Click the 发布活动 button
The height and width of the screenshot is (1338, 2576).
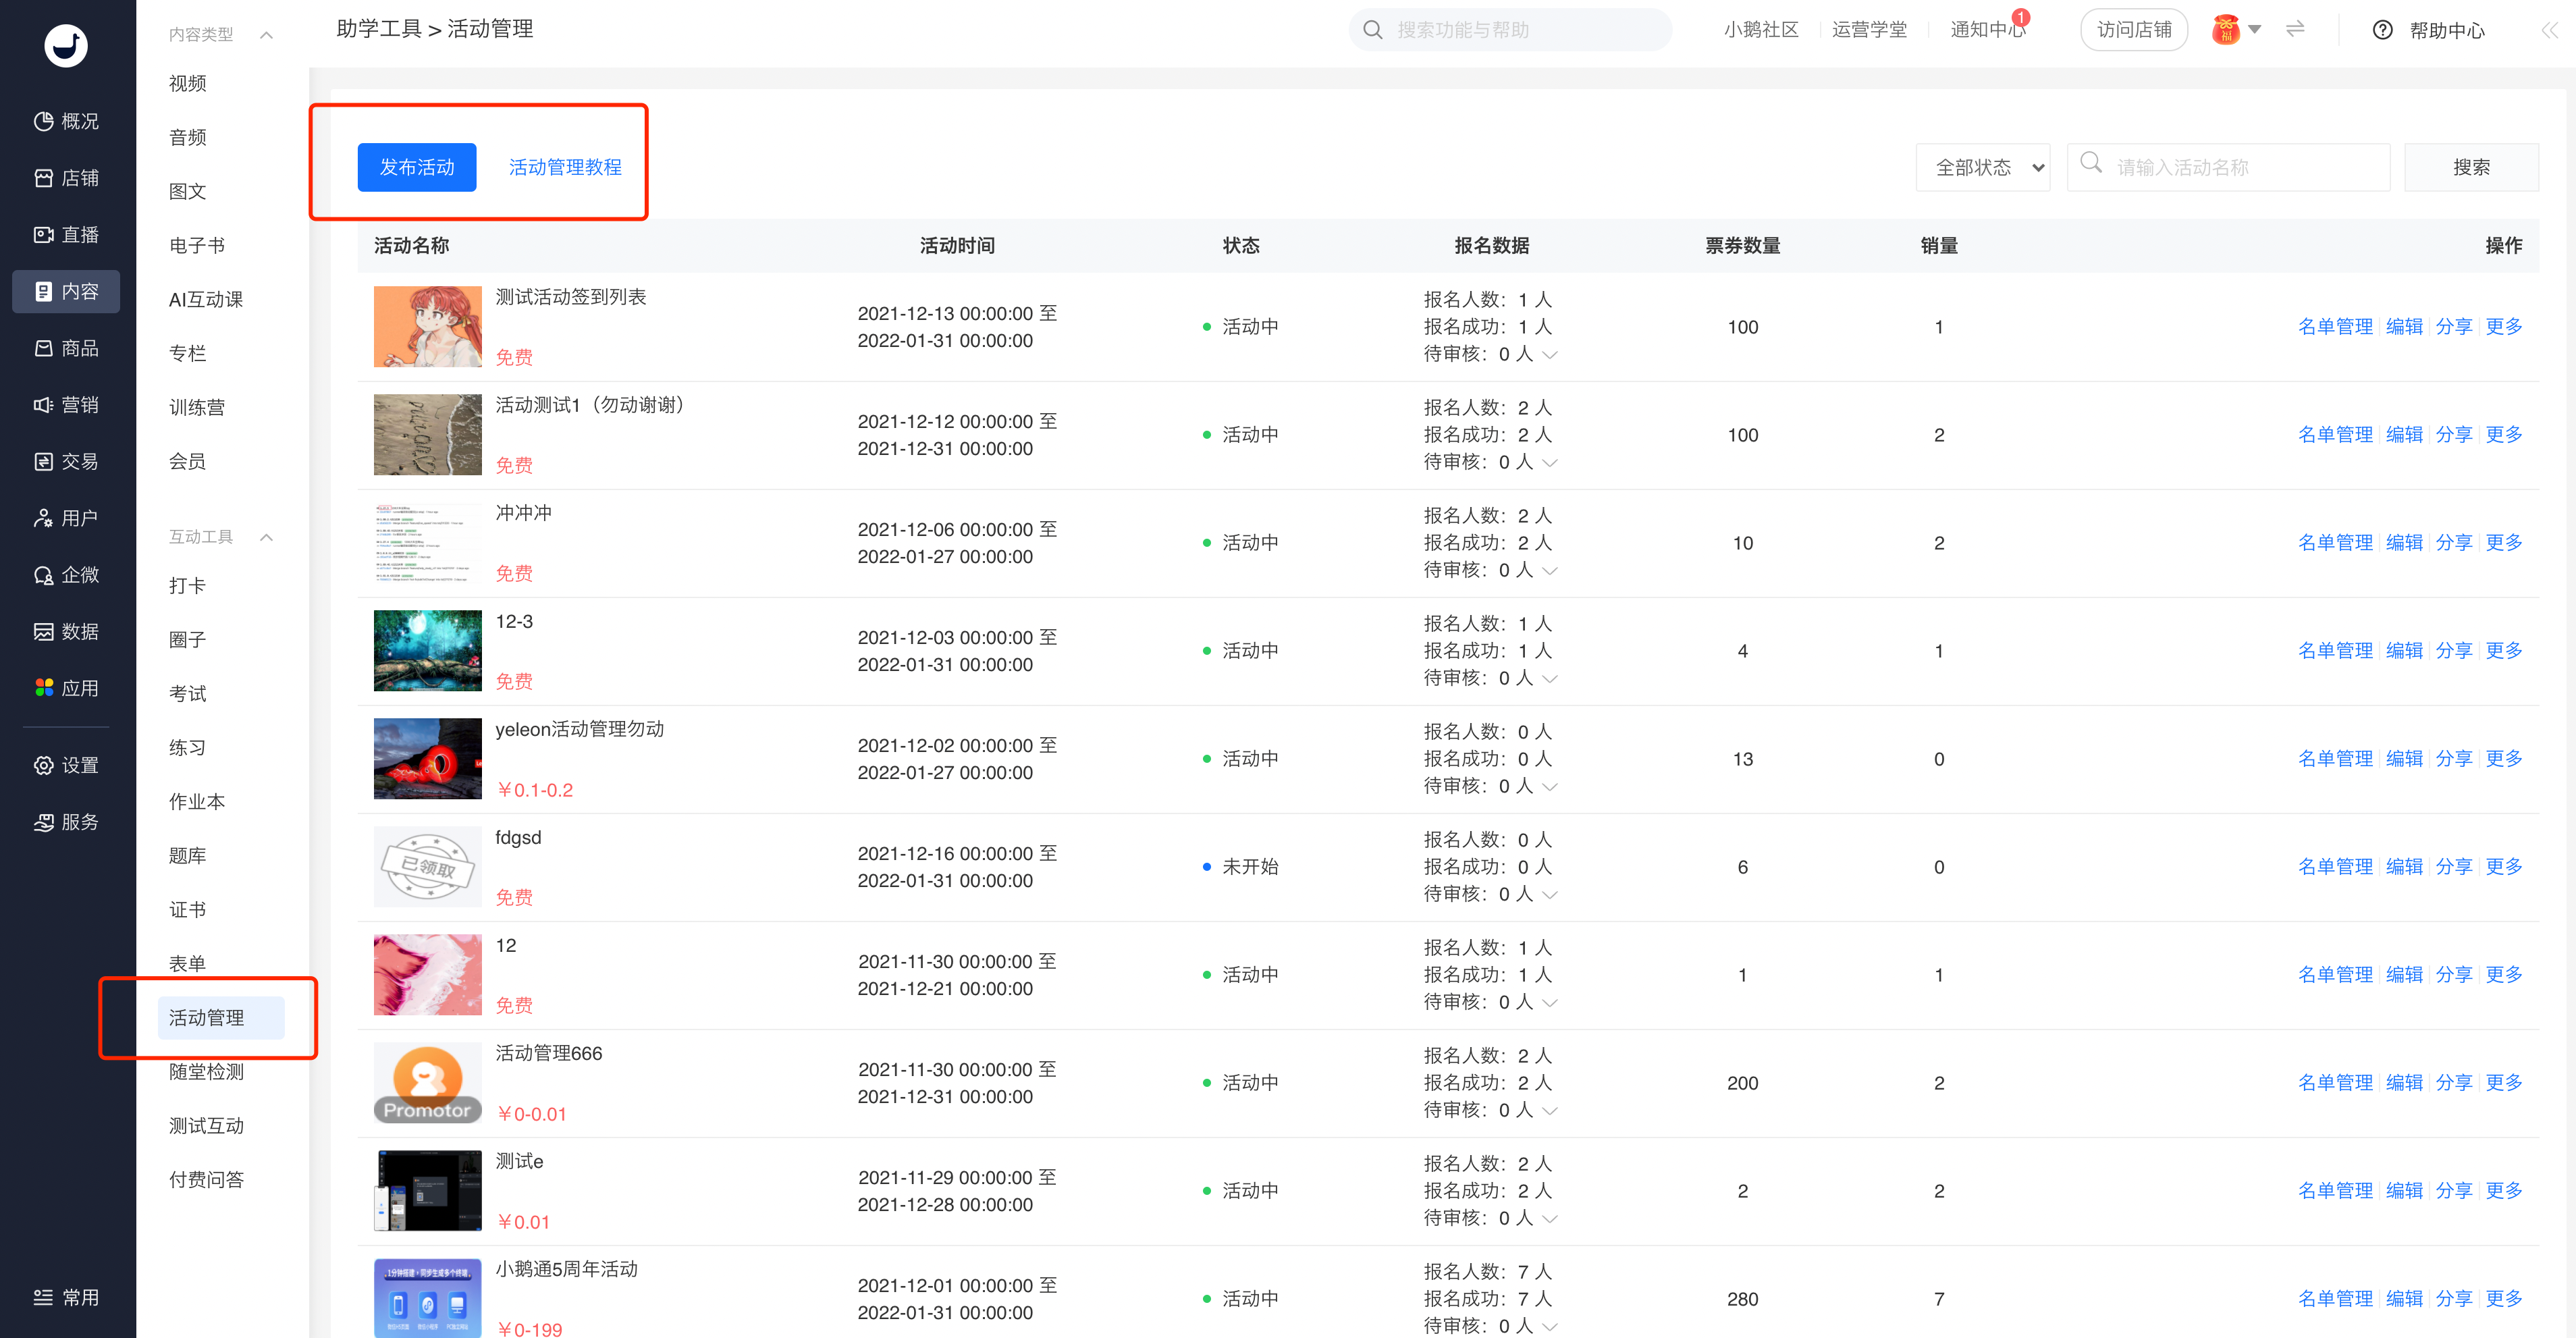[x=416, y=167]
